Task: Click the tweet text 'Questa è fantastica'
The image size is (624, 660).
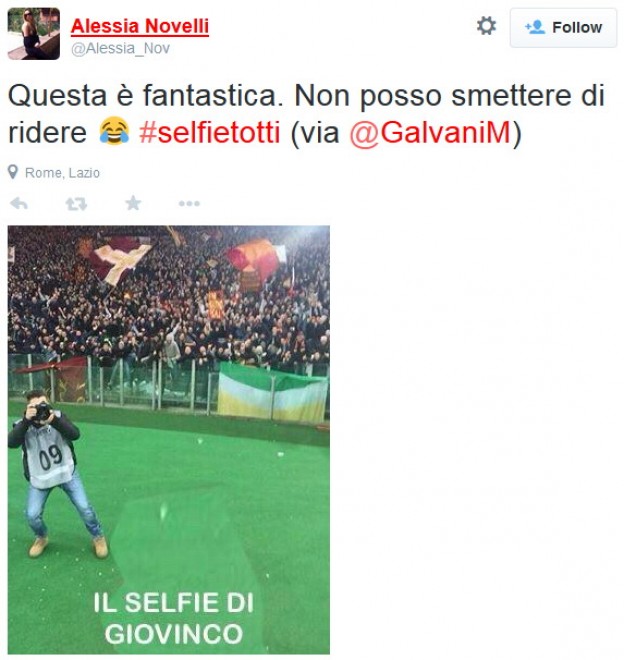Action: click(x=145, y=96)
